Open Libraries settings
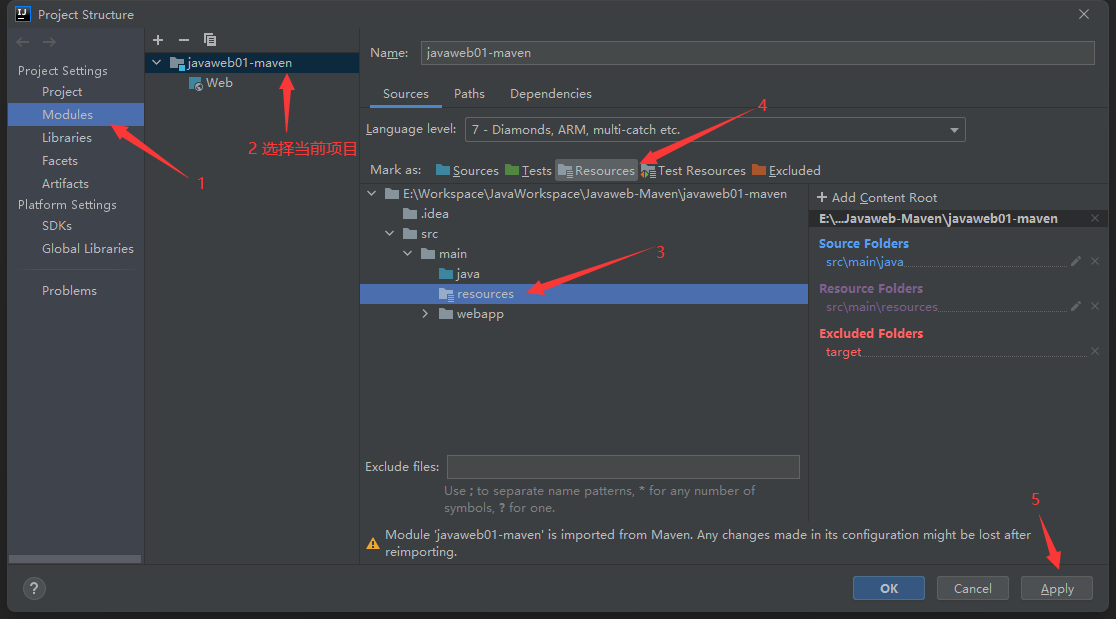The image size is (1116, 619). pos(67,137)
